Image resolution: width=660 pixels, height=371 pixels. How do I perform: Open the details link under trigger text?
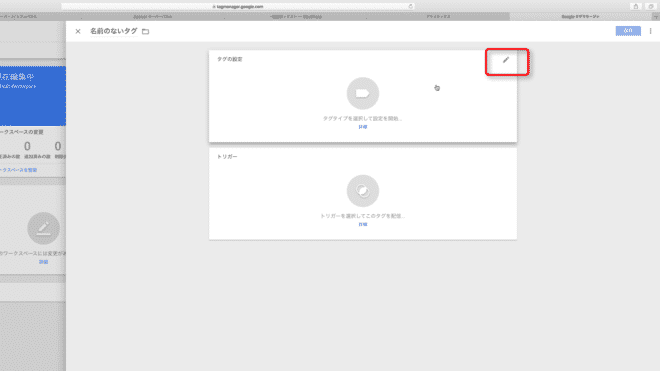tap(363, 224)
